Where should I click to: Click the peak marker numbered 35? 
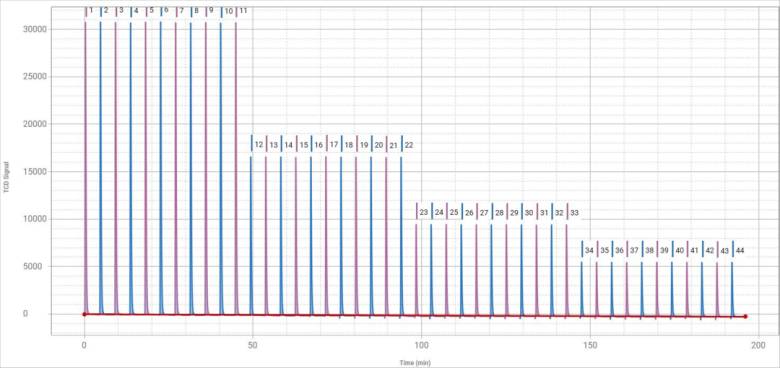tap(603, 250)
